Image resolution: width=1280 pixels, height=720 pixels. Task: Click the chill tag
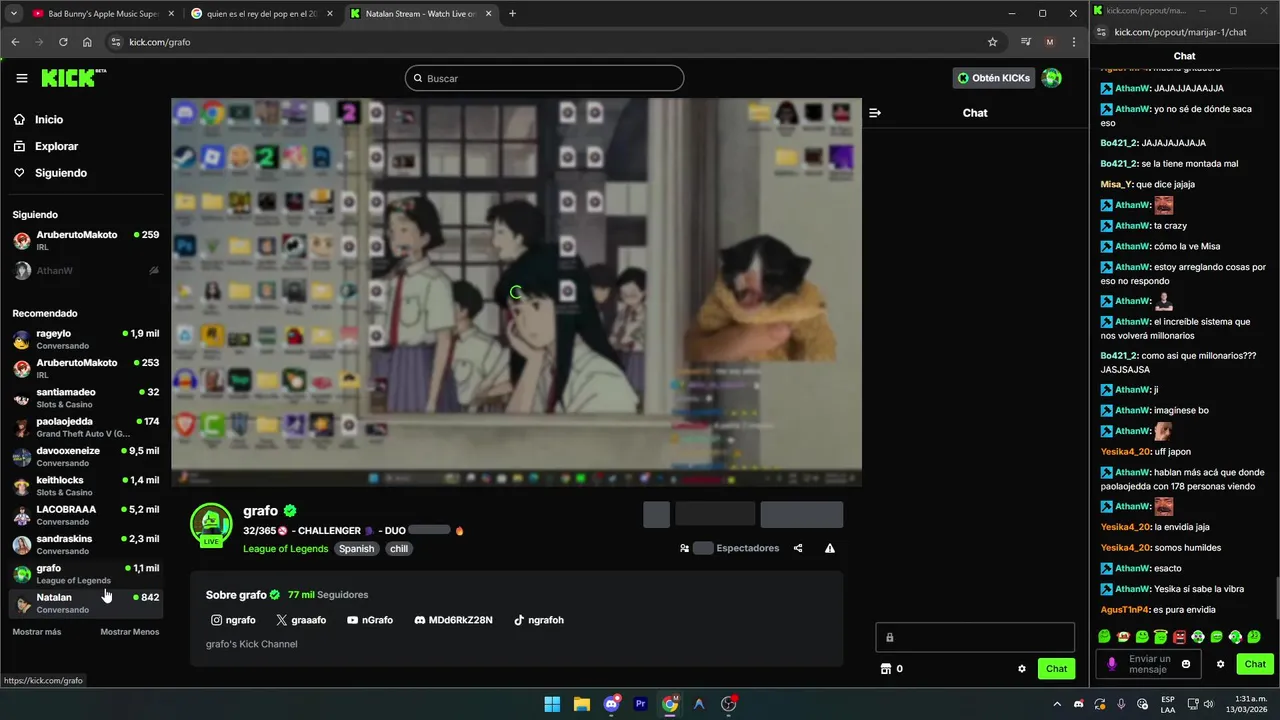(x=399, y=548)
